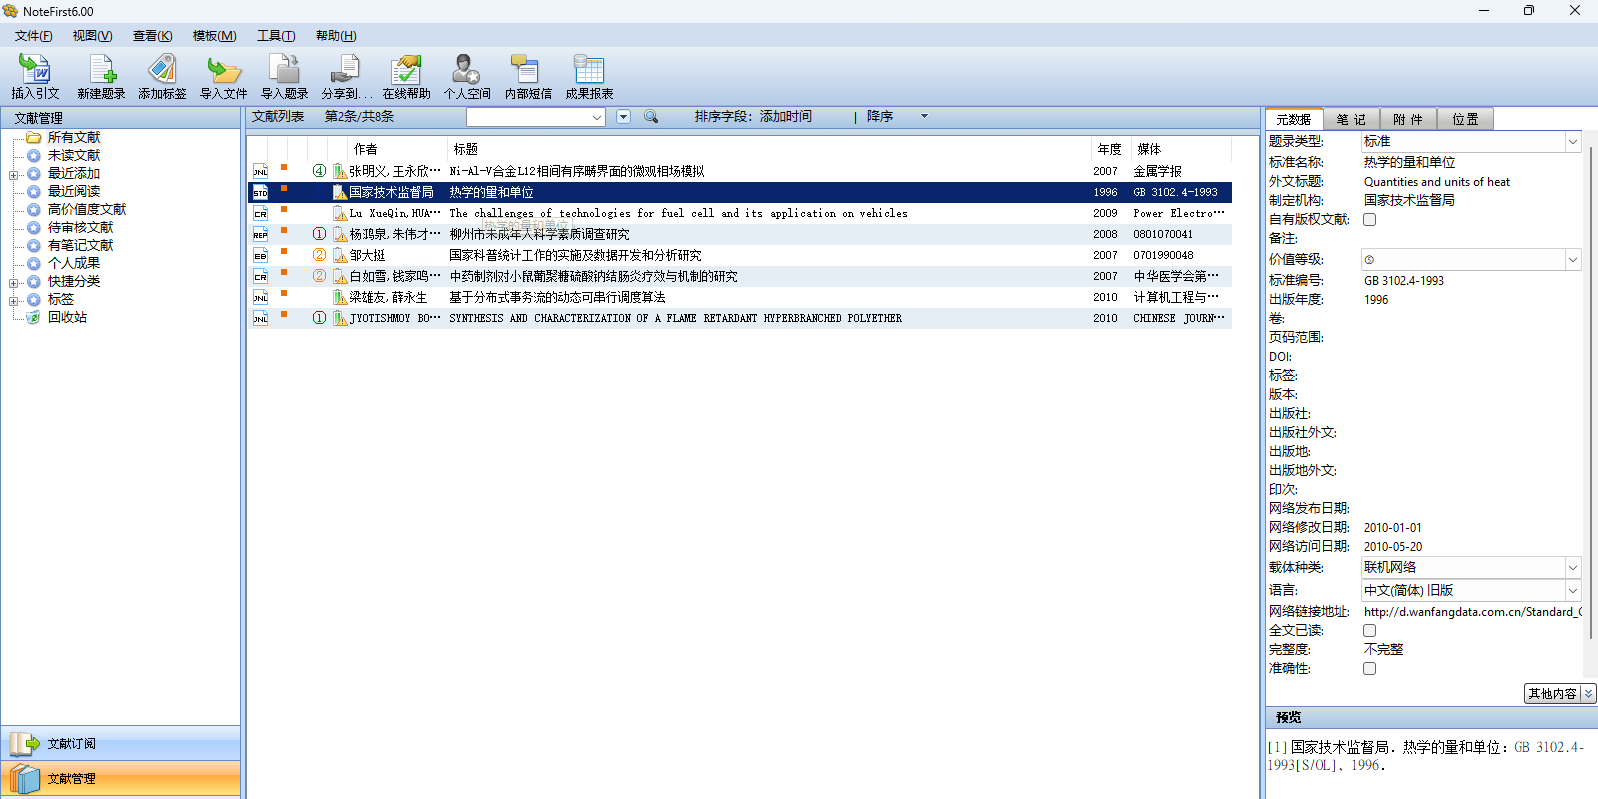Screen dimensions: 1598x799
Task: Tick the 自有版权文献 checkbox
Action: point(1369,220)
